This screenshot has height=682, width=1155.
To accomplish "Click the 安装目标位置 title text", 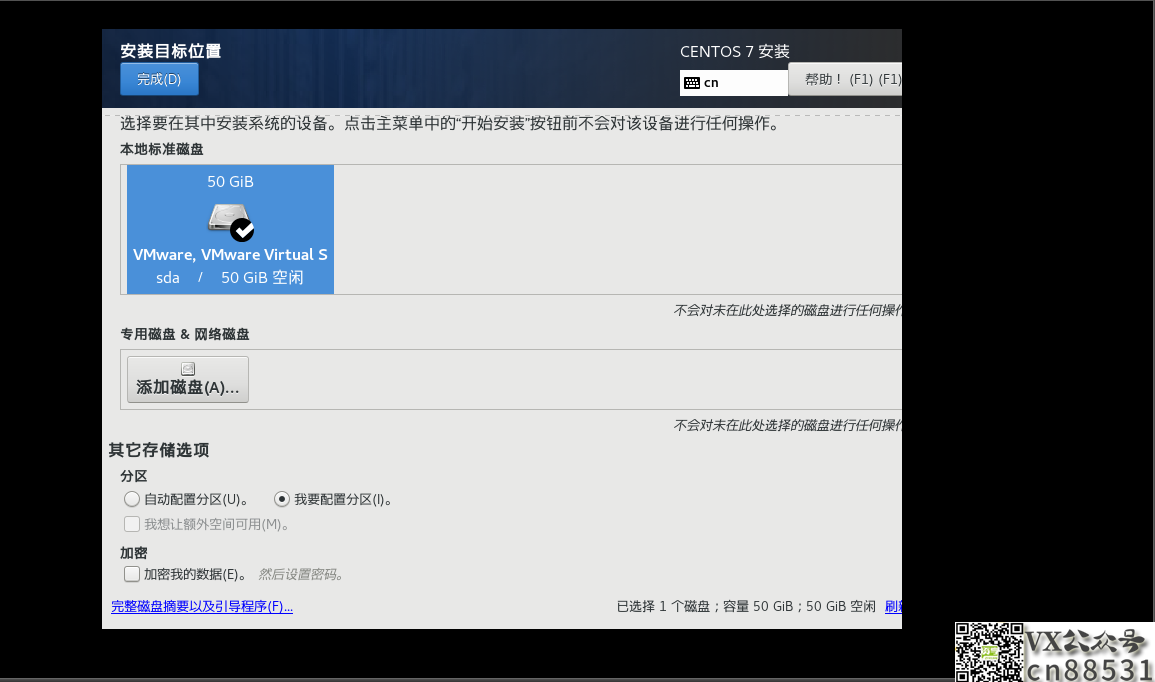I will (x=171, y=51).
